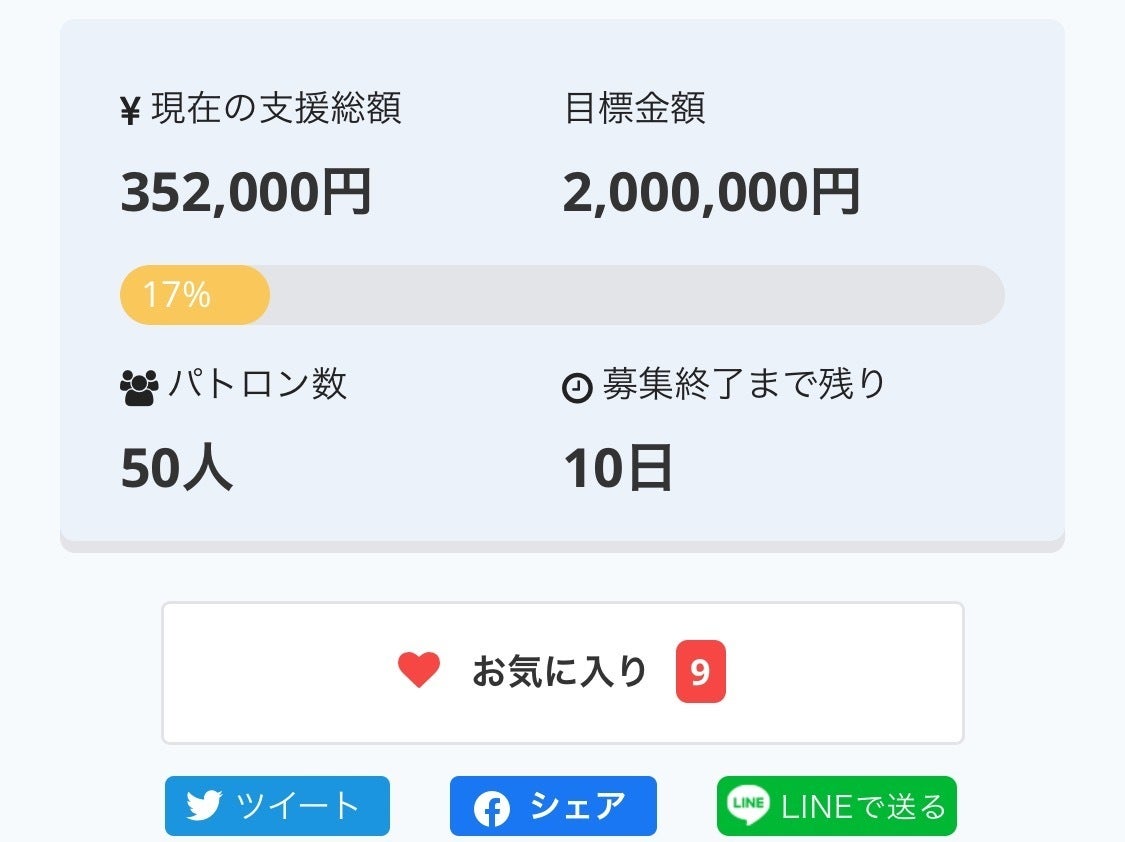Click the clock icon beside 募集終了まで残り
This screenshot has width=1125, height=842.
tap(578, 388)
